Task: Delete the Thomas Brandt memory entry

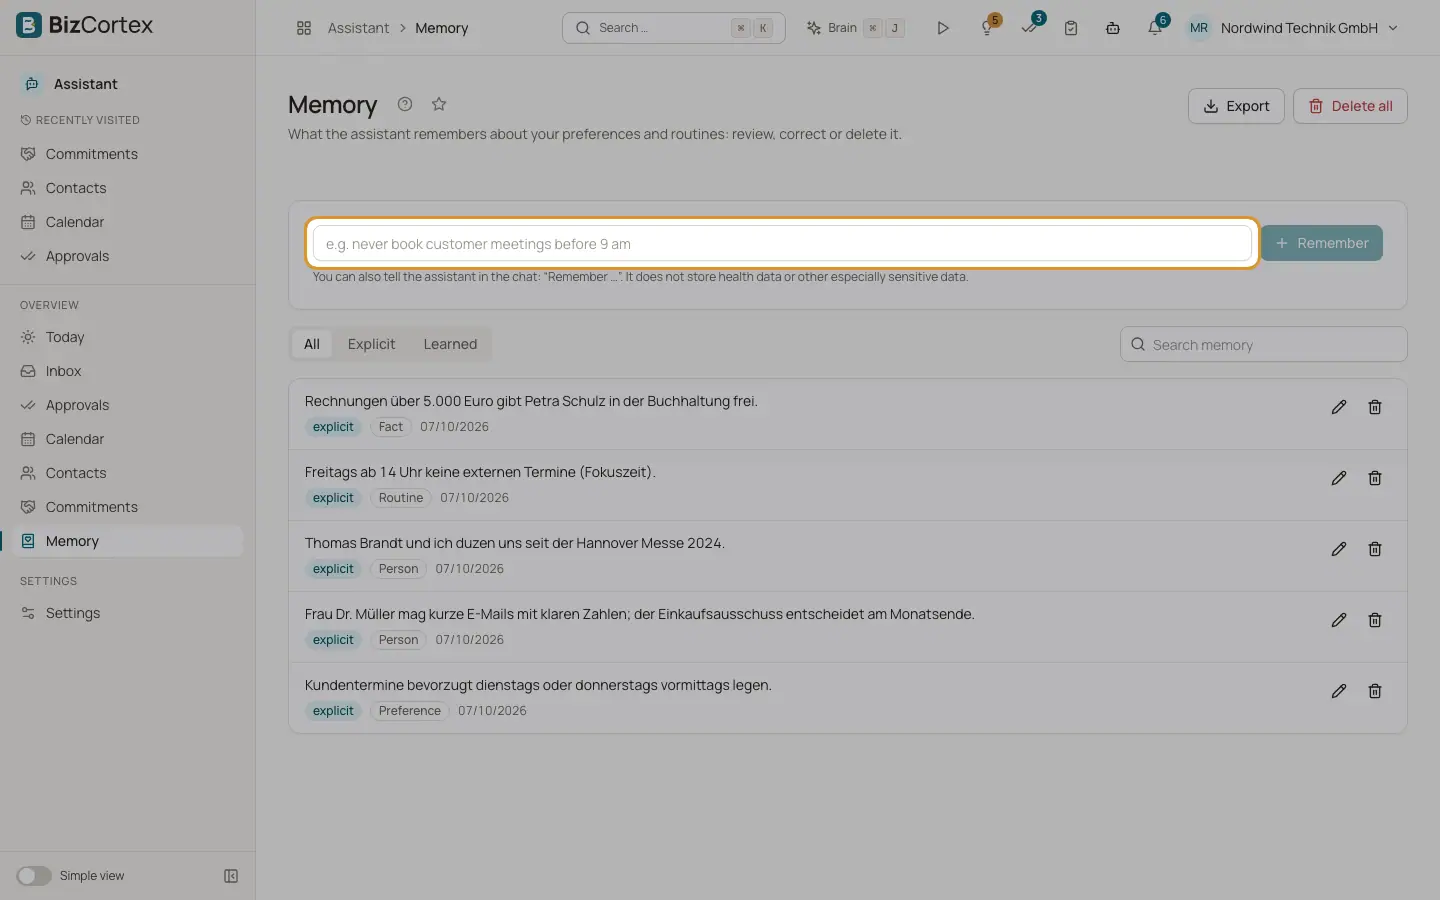Action: [1375, 549]
